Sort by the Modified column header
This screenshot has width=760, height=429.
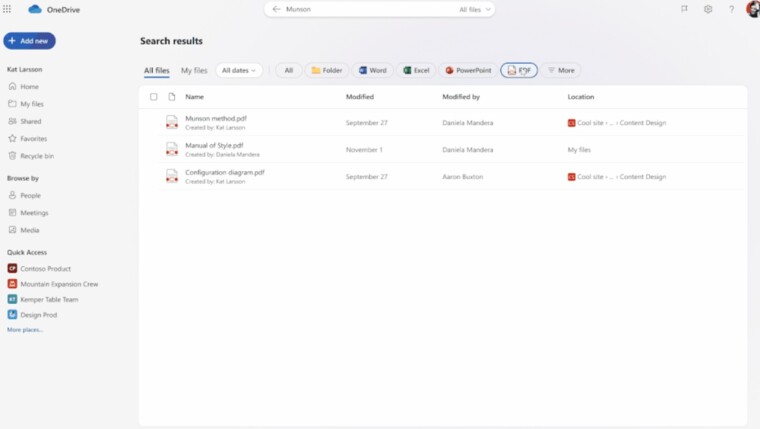pos(360,97)
